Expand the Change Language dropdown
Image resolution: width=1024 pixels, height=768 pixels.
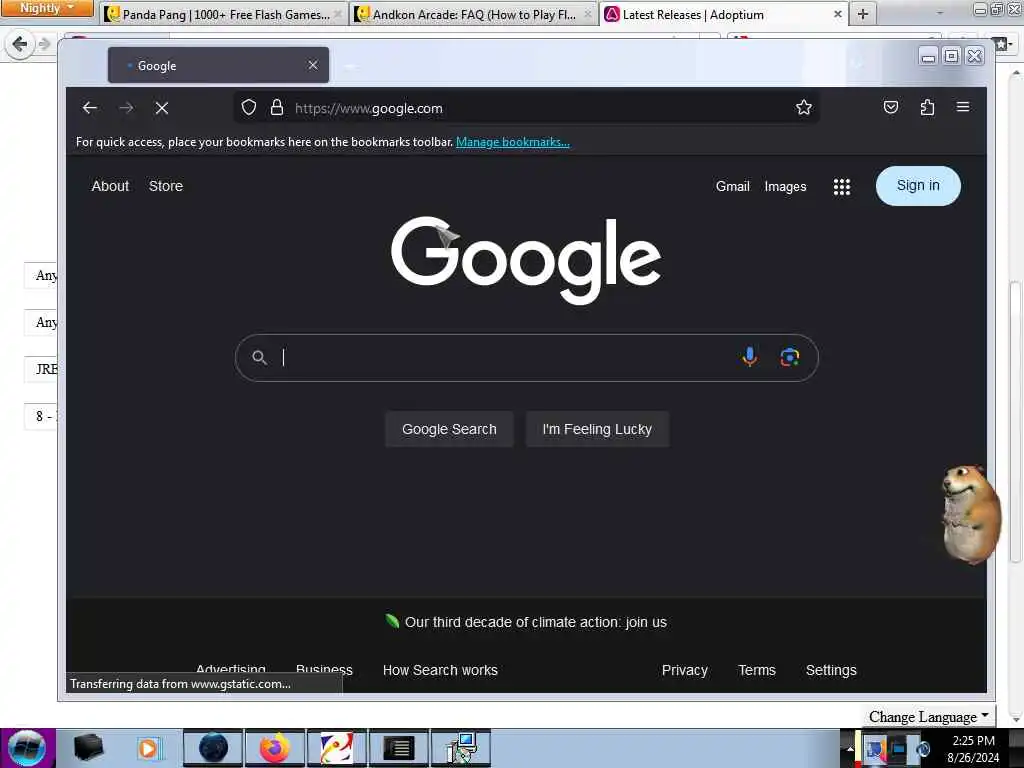click(929, 717)
